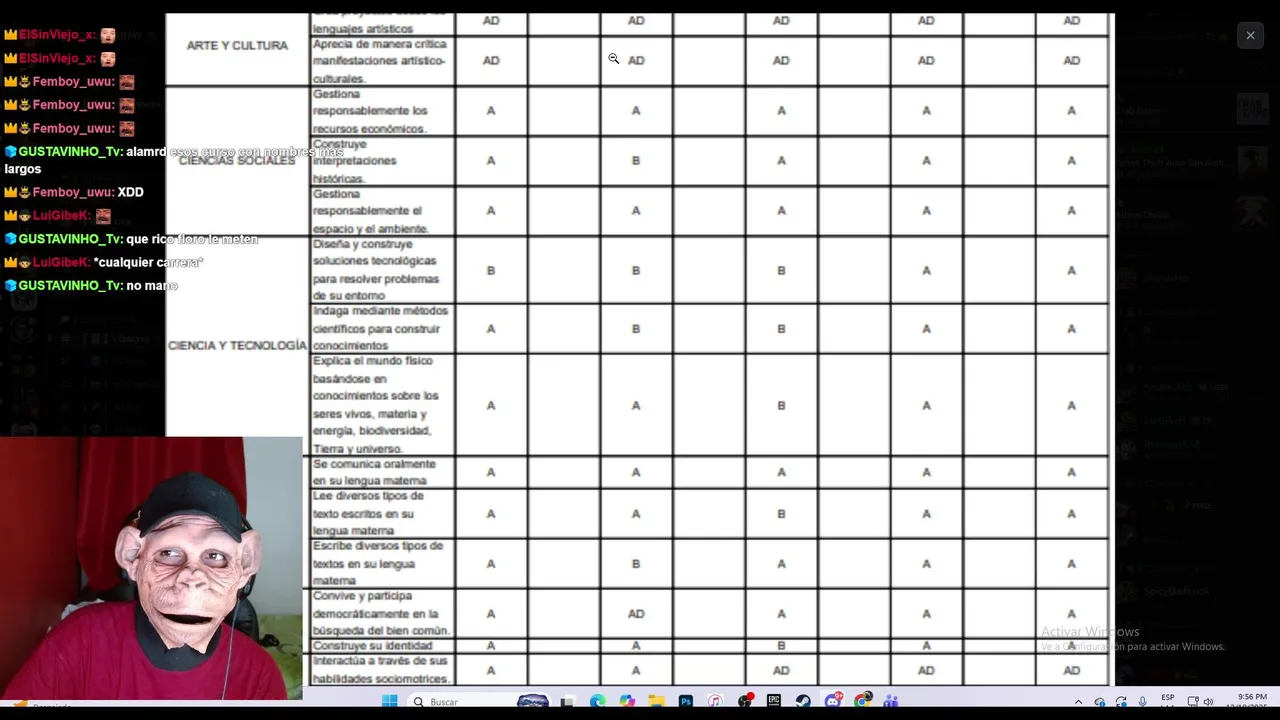Image resolution: width=1280 pixels, height=720 pixels.
Task: Open the red-badged recording app icon
Action: (x=745, y=702)
